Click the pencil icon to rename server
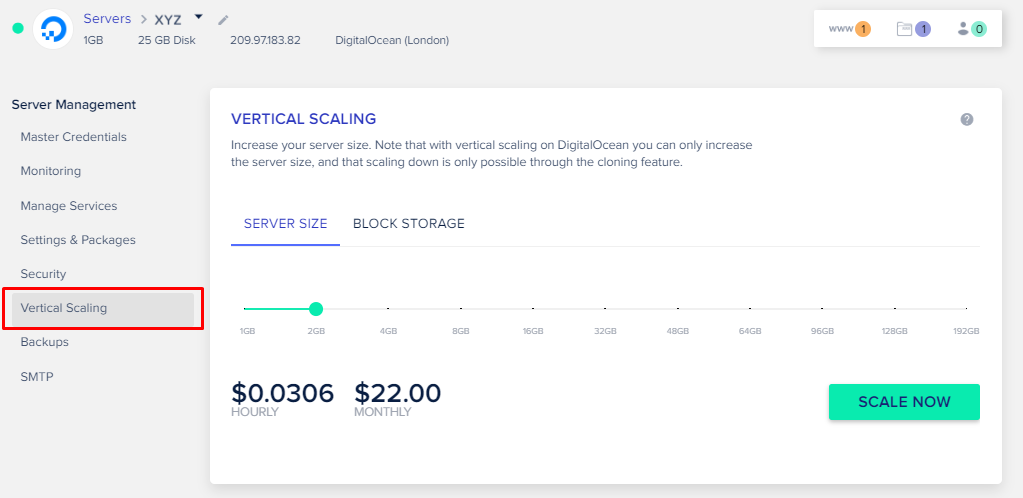 pos(223,19)
